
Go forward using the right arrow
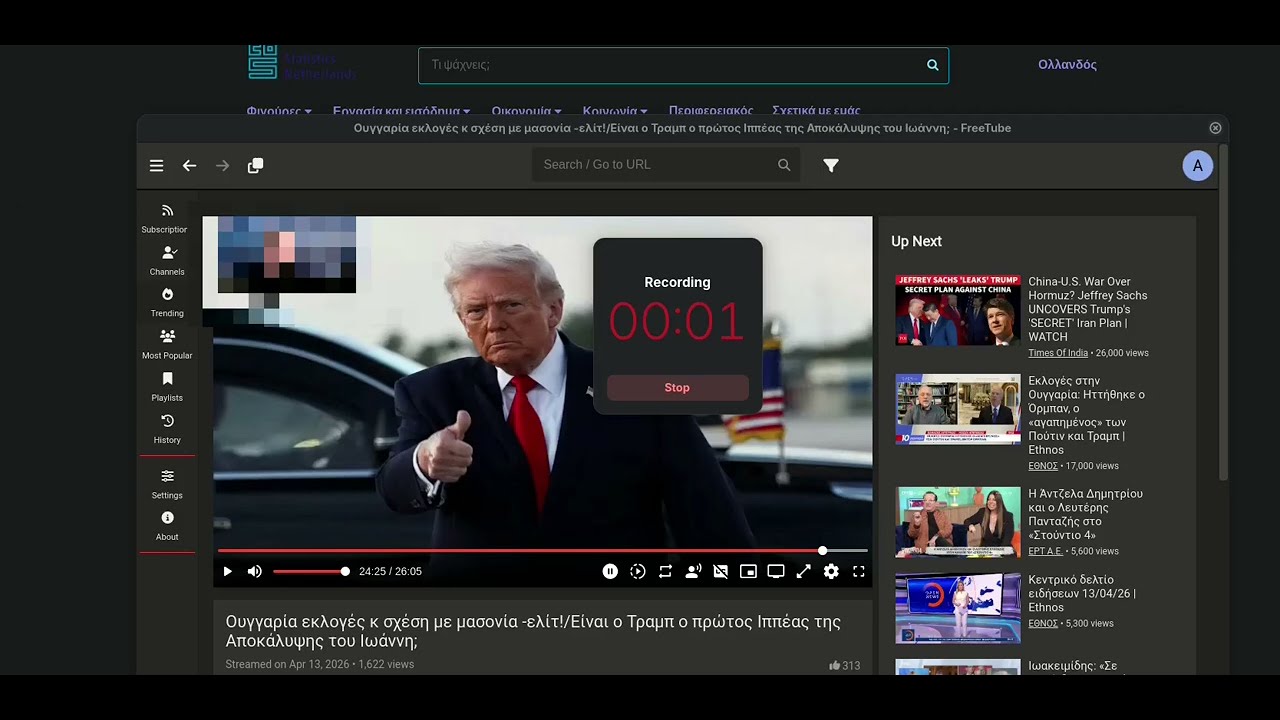(222, 166)
